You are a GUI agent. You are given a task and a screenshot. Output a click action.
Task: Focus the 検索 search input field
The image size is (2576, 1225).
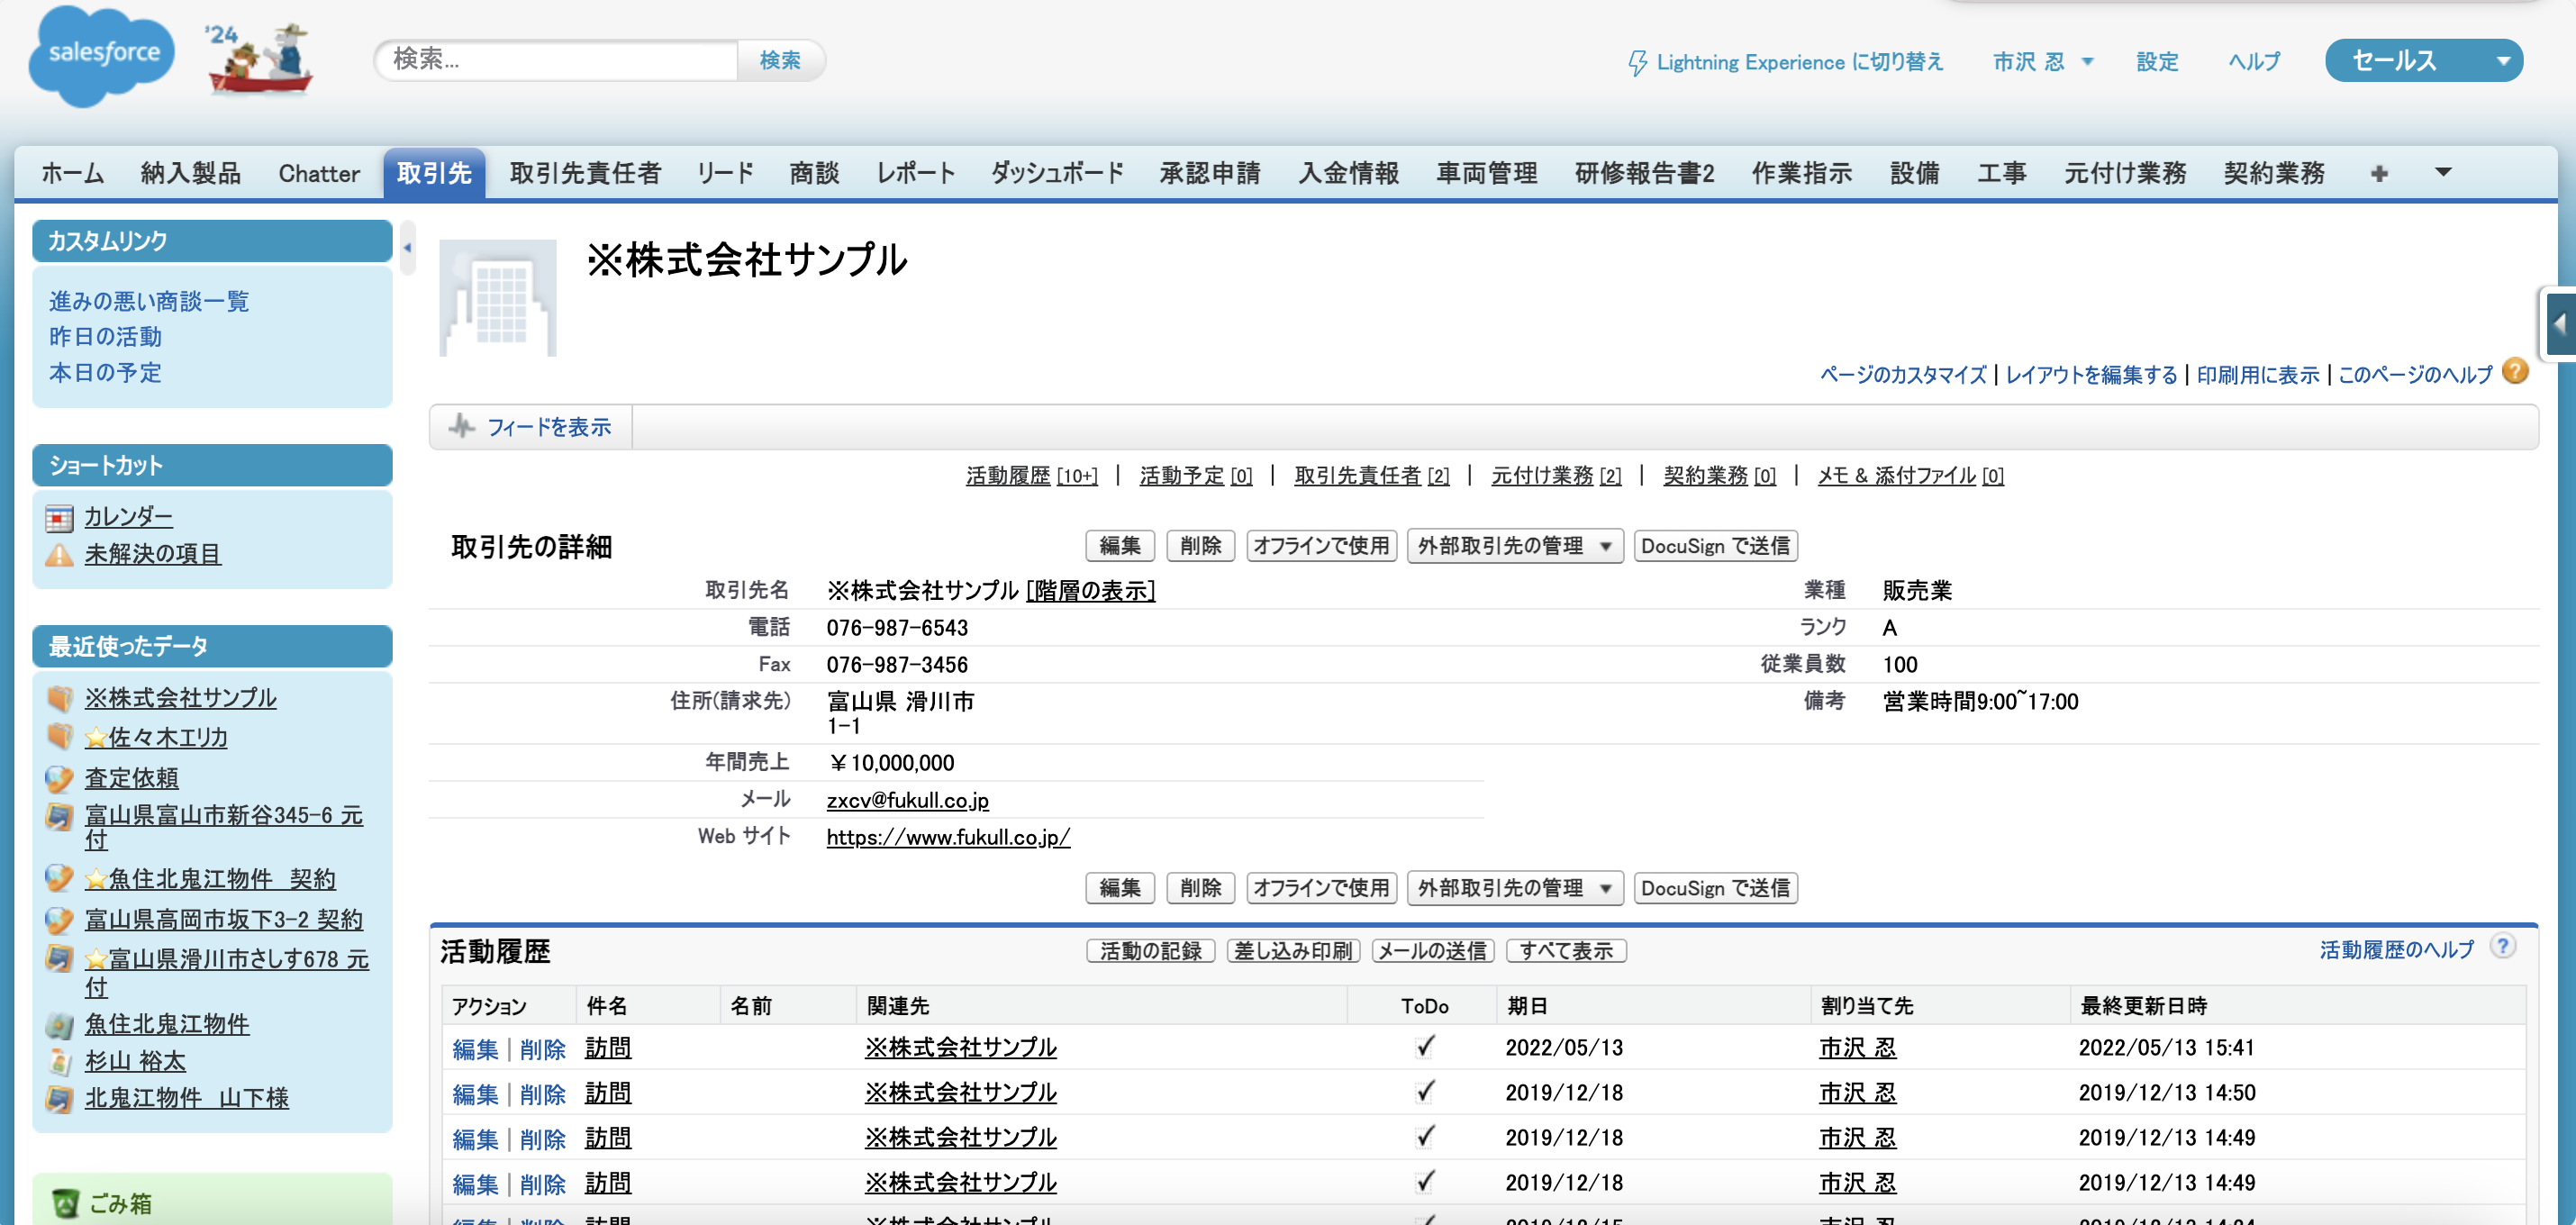point(557,60)
